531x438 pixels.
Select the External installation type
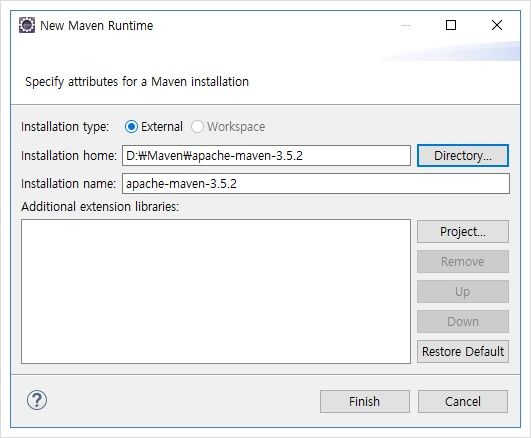click(154, 127)
